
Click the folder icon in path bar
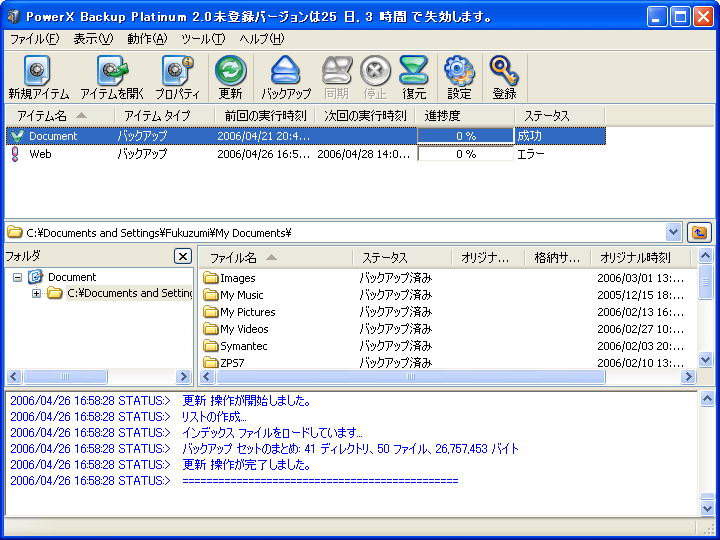coord(15,232)
